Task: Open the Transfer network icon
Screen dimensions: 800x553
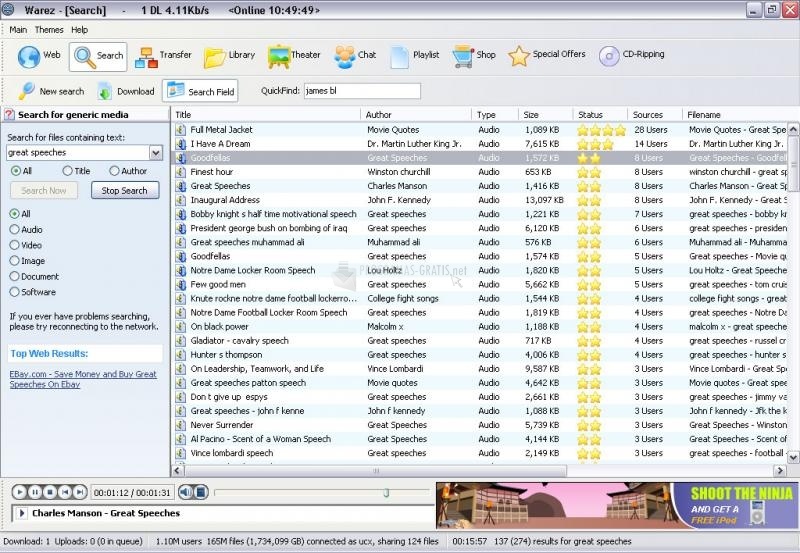Action: 146,57
